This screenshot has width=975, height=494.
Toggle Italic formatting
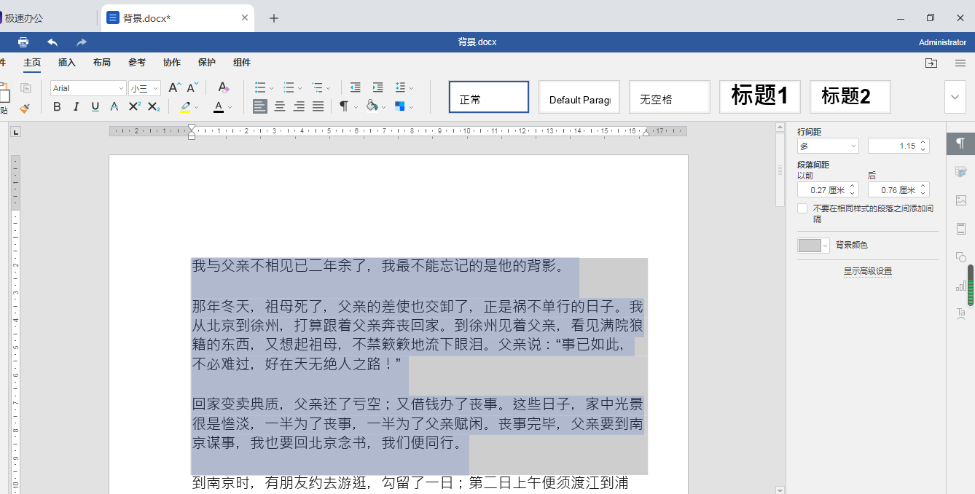(76, 107)
